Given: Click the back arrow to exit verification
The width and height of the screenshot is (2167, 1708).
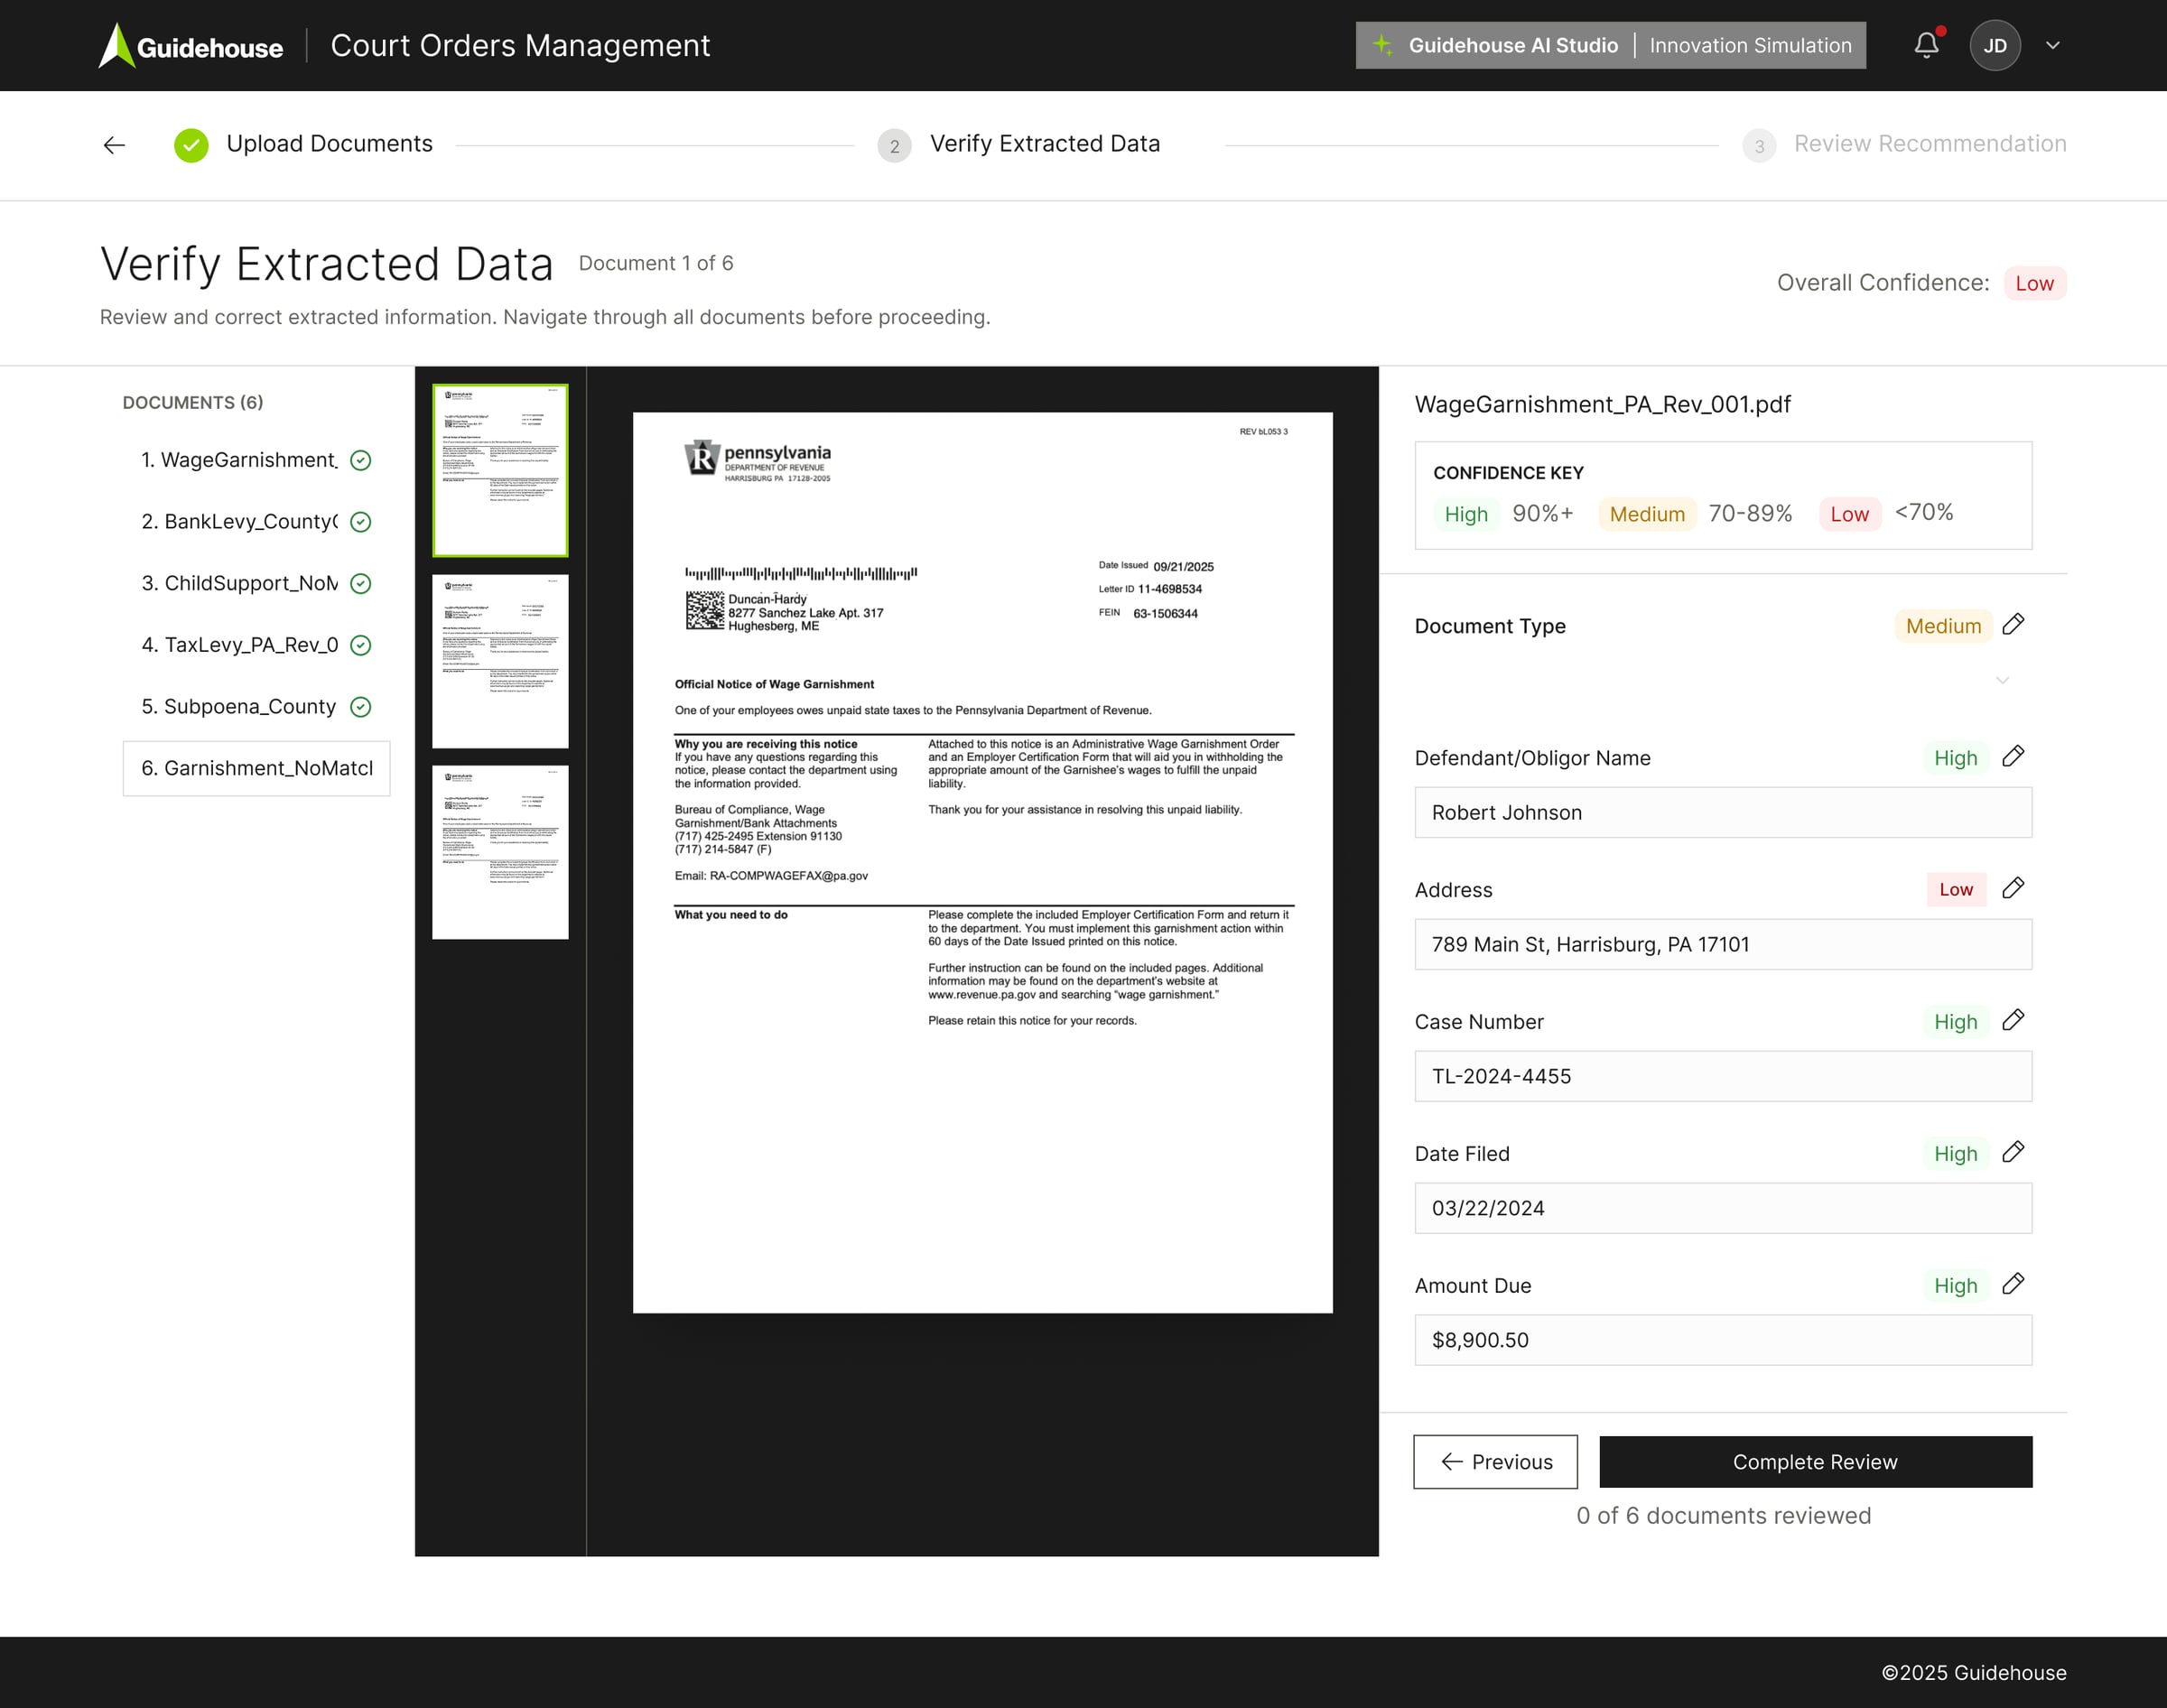Looking at the screenshot, I should [114, 145].
